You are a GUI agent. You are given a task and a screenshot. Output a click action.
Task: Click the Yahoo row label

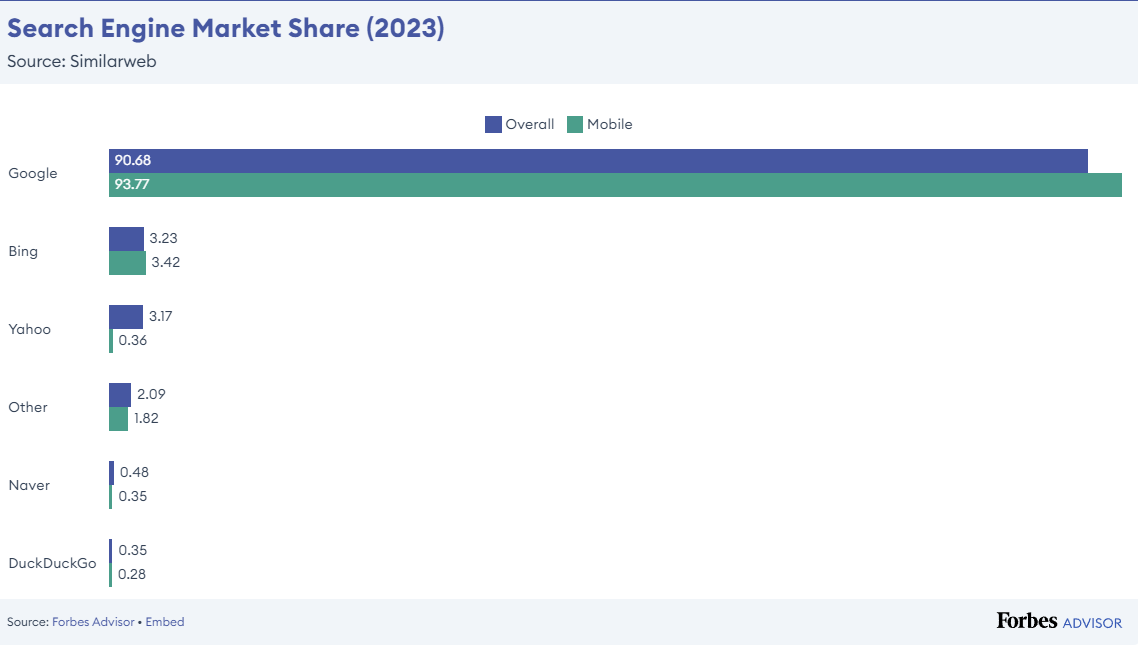point(30,329)
